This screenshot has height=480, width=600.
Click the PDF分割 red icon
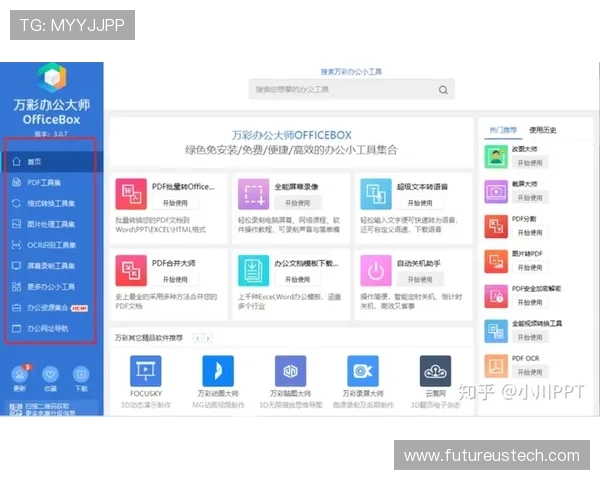click(x=496, y=226)
